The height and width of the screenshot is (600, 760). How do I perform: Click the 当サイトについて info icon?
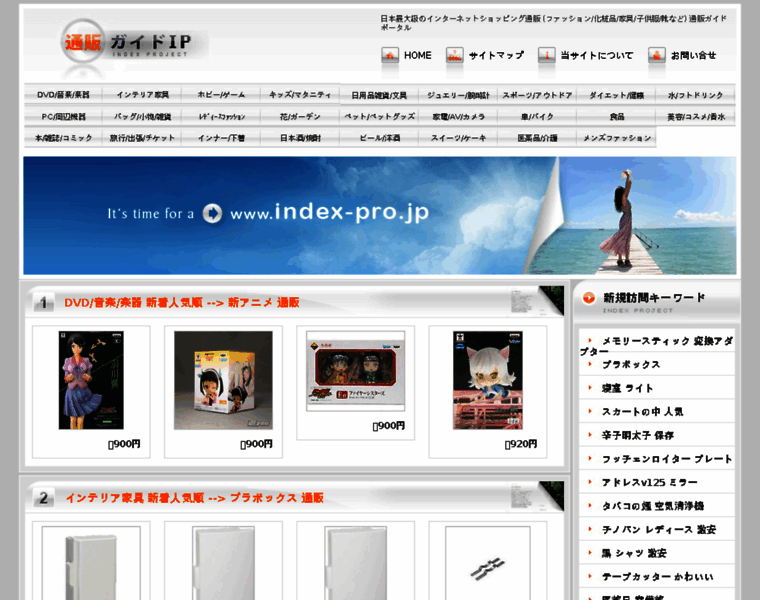[x=547, y=55]
